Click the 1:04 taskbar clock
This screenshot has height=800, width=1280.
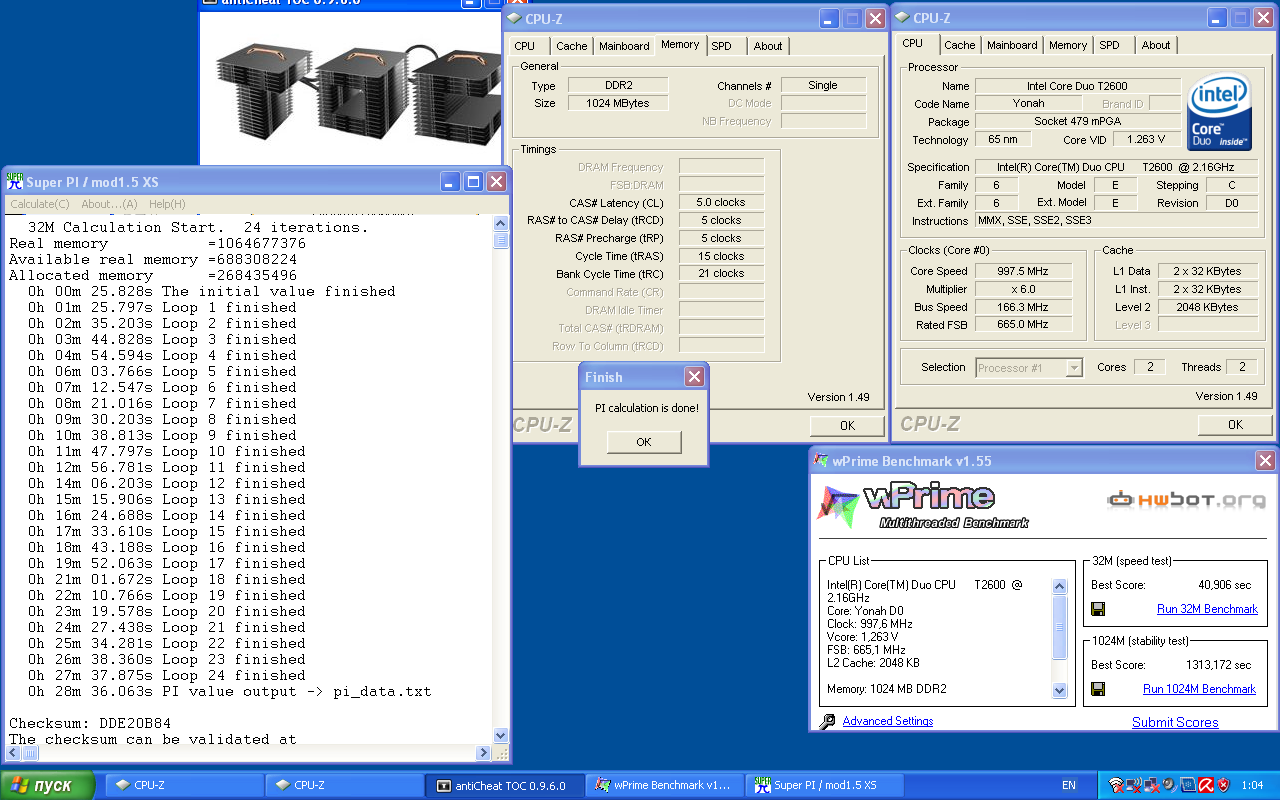pyautogui.click(x=1252, y=785)
